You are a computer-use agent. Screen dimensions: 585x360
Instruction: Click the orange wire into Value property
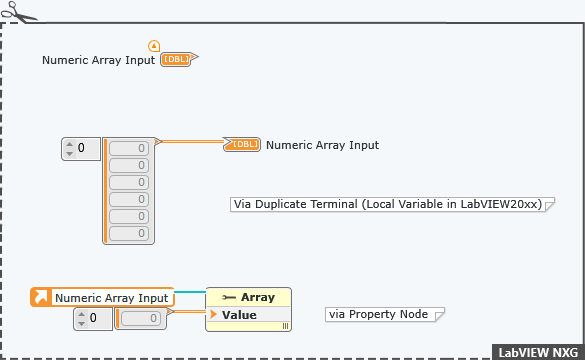point(190,311)
